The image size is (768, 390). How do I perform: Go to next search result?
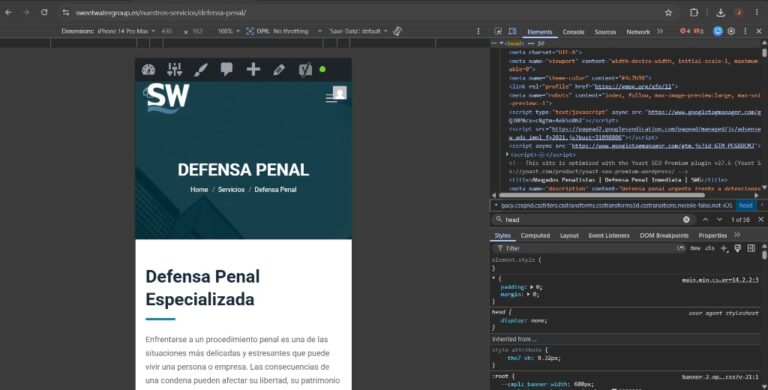(719, 219)
